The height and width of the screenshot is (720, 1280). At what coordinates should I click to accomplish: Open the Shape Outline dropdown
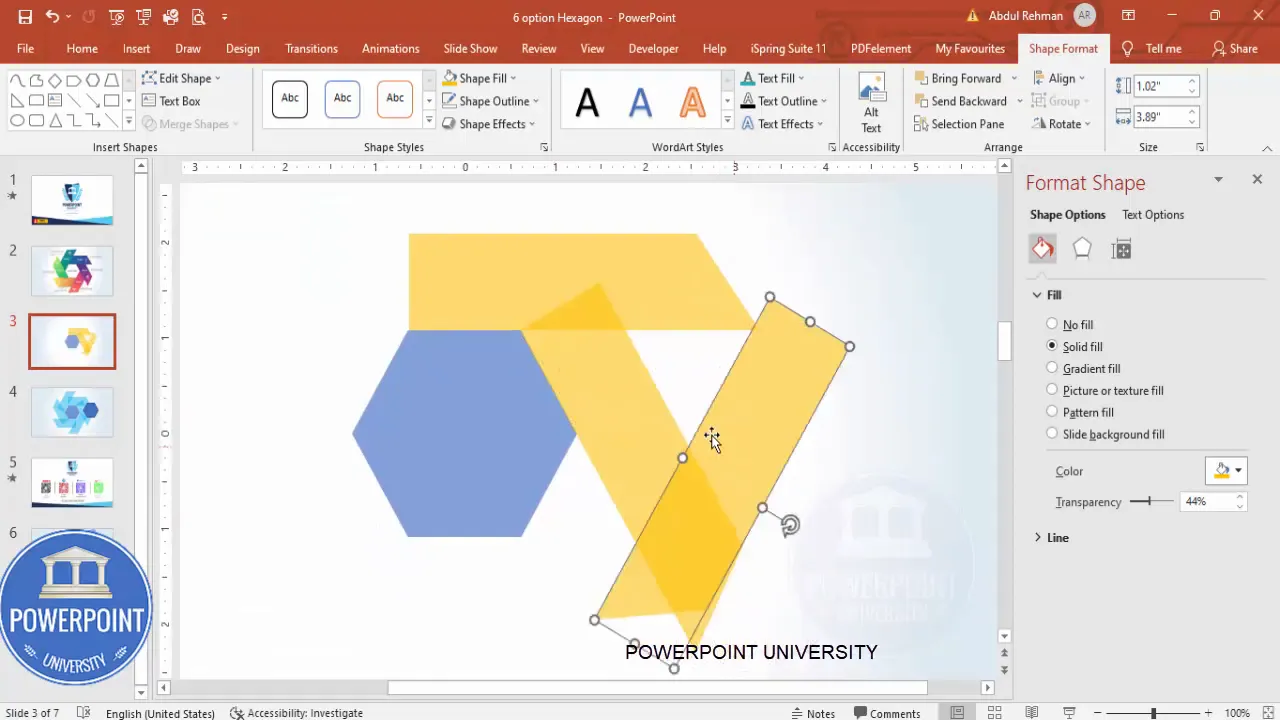coord(491,101)
